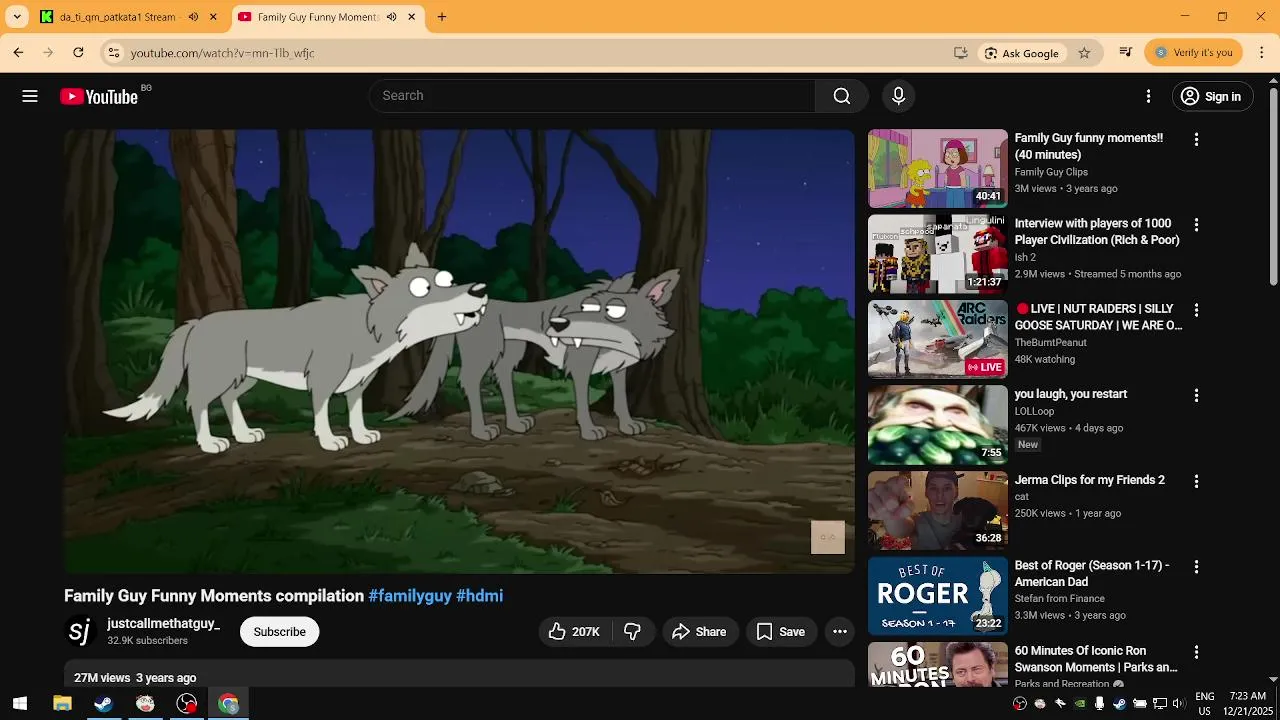Open options for Ron Swanson Moments video
The image size is (1280, 720).
1196,652
